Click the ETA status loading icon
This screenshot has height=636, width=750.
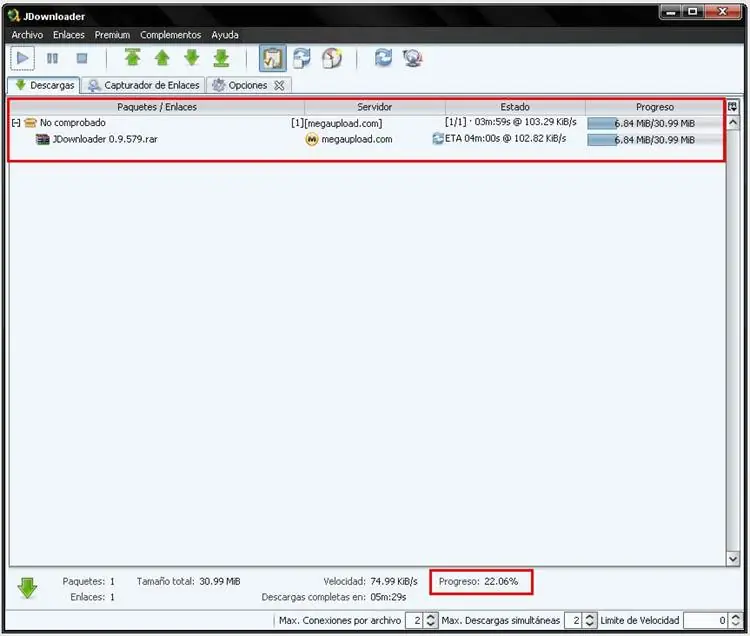coord(438,139)
